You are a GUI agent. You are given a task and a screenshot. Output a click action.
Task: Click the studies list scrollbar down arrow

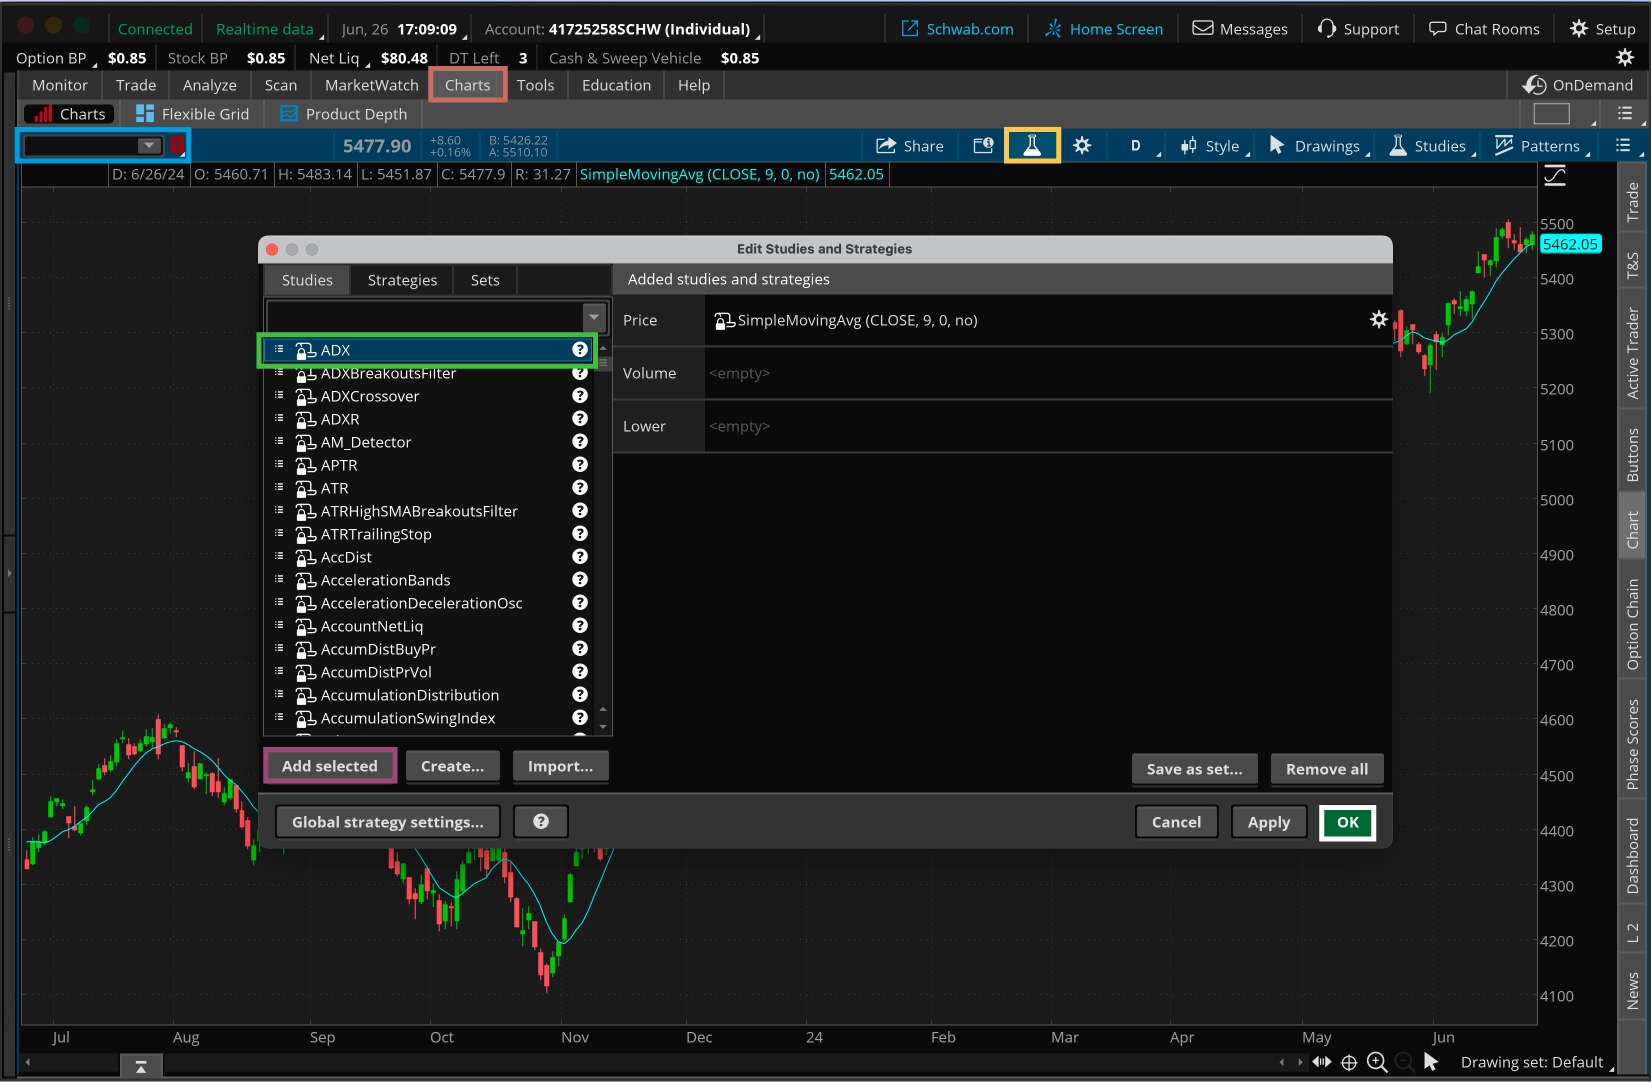pos(602,726)
